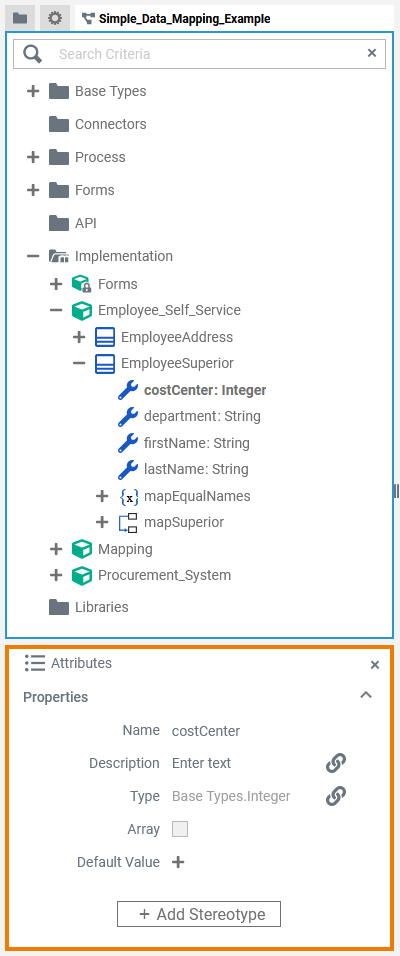The width and height of the screenshot is (400, 956).
Task: Select the department: String attribute
Action: click(202, 416)
